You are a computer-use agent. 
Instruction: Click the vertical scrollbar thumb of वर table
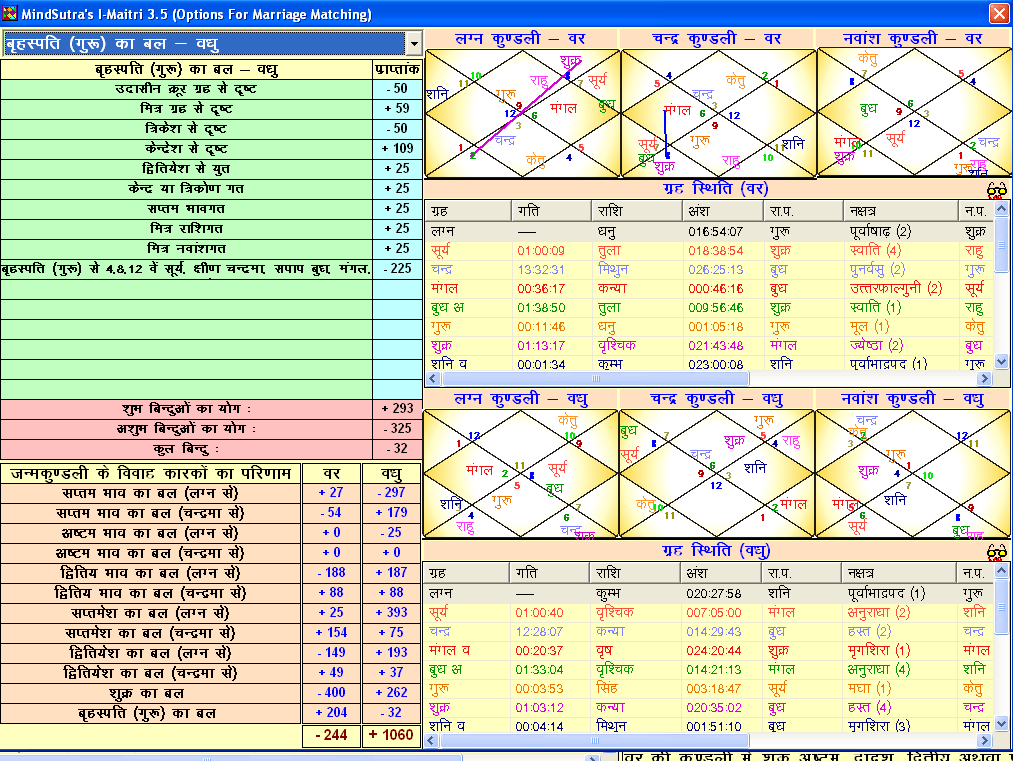click(1001, 244)
